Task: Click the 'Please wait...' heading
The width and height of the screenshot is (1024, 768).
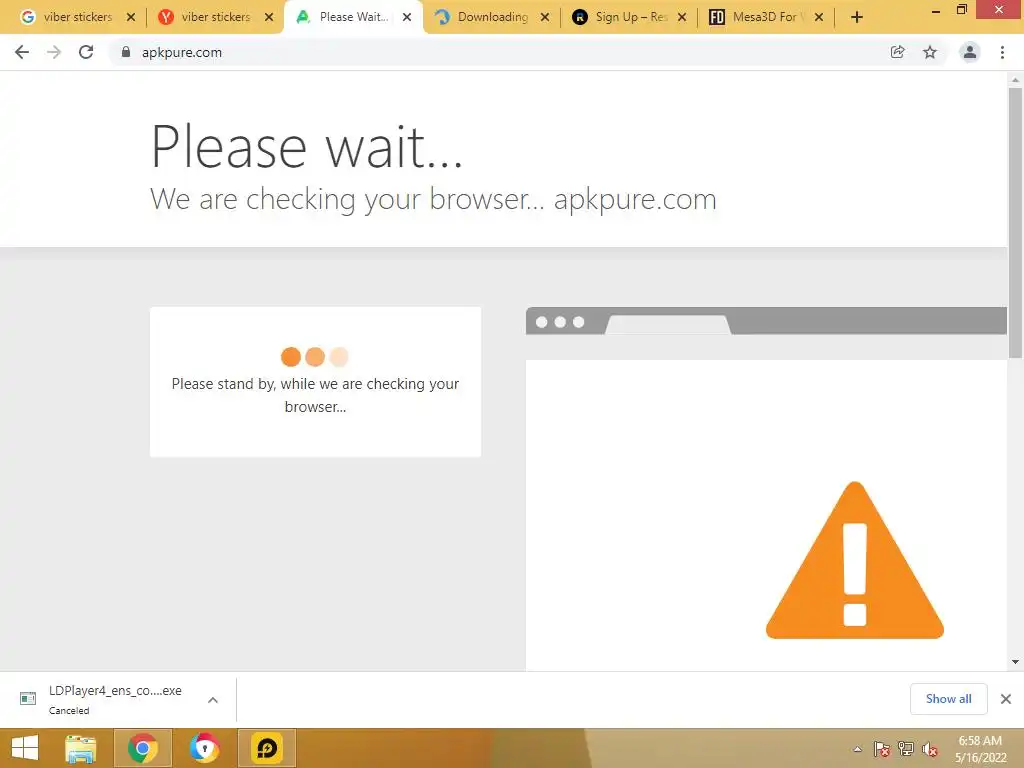Action: [x=307, y=146]
